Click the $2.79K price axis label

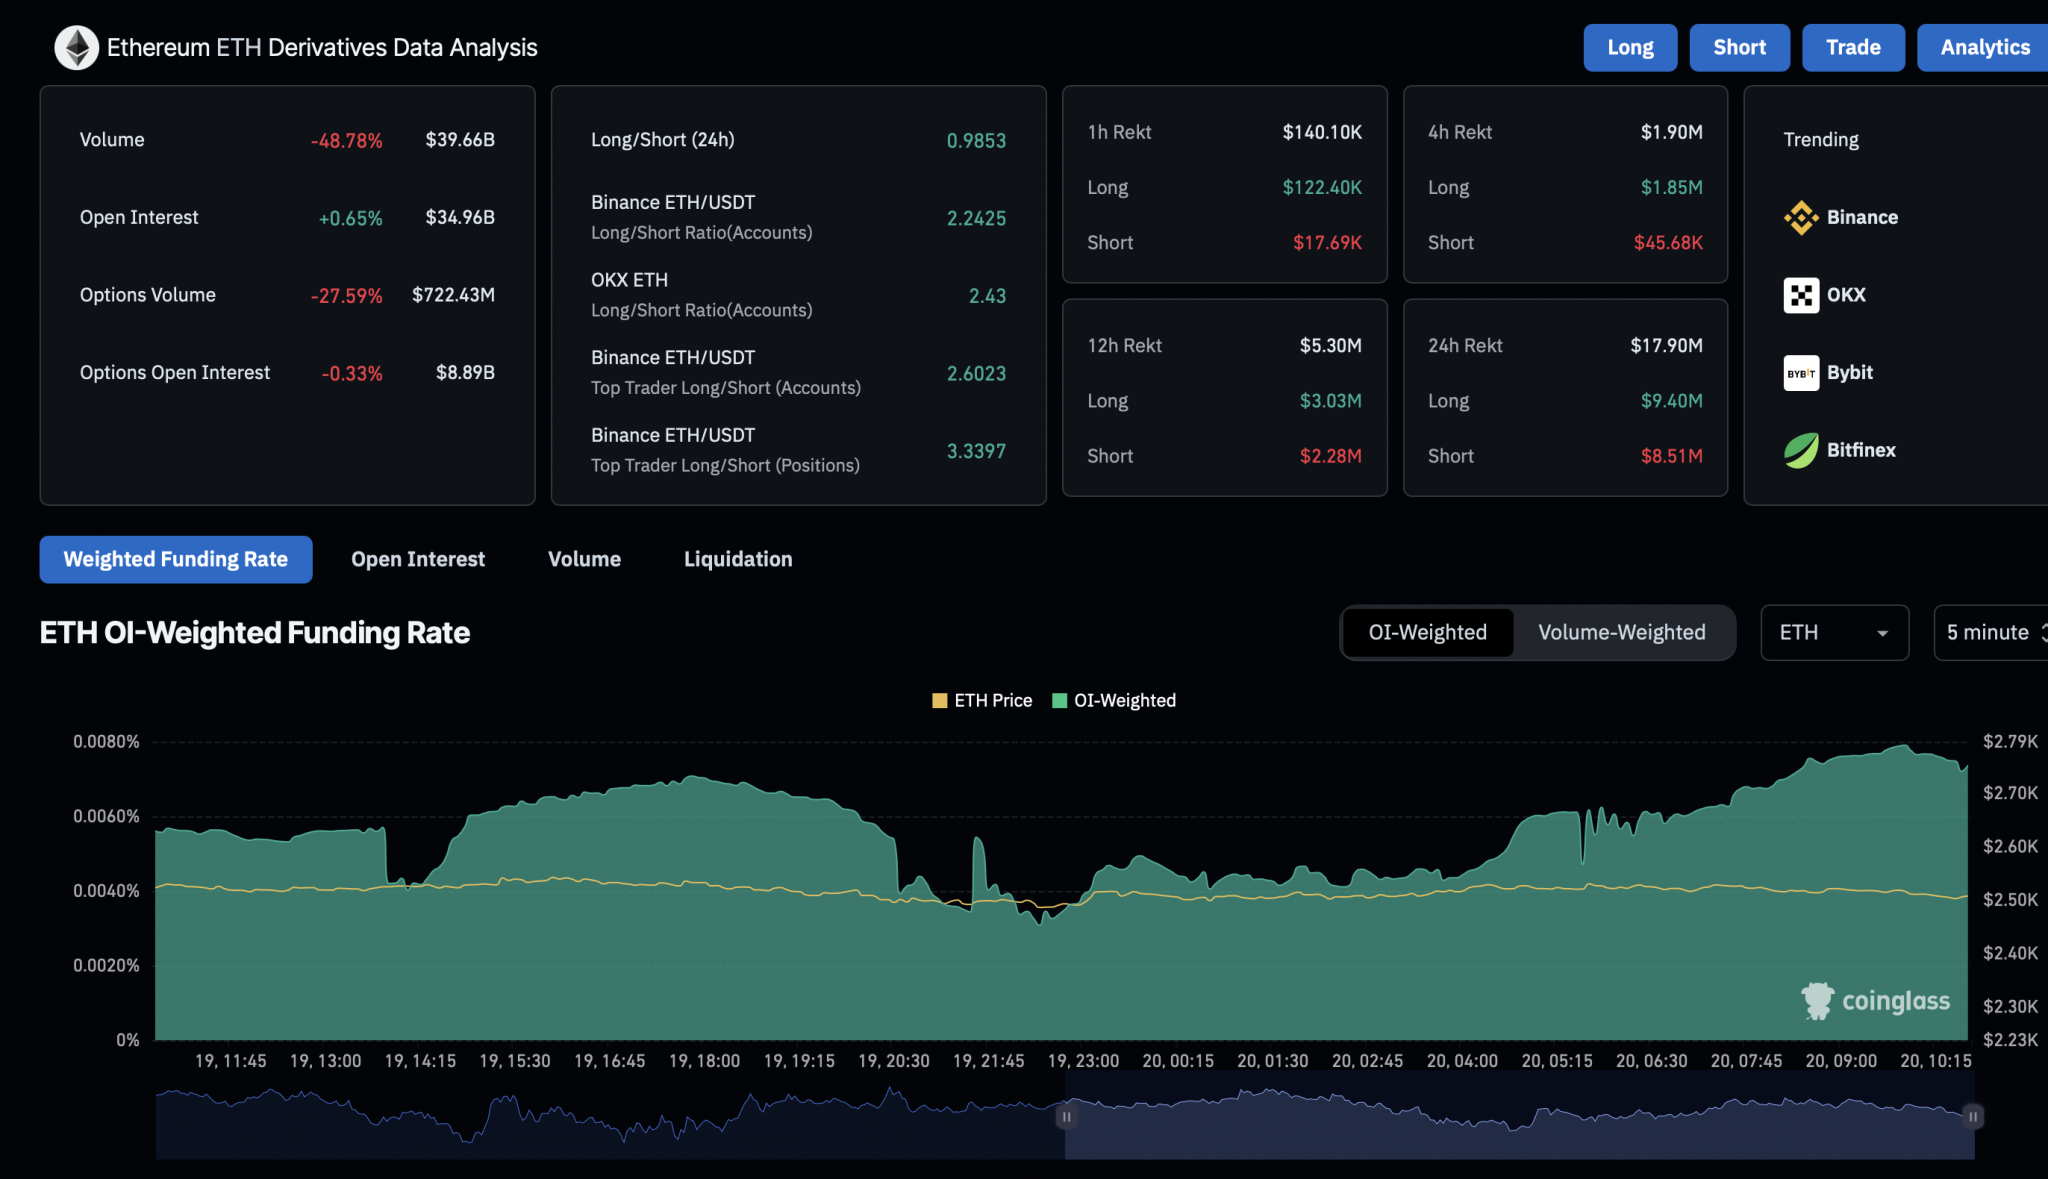[2010, 741]
